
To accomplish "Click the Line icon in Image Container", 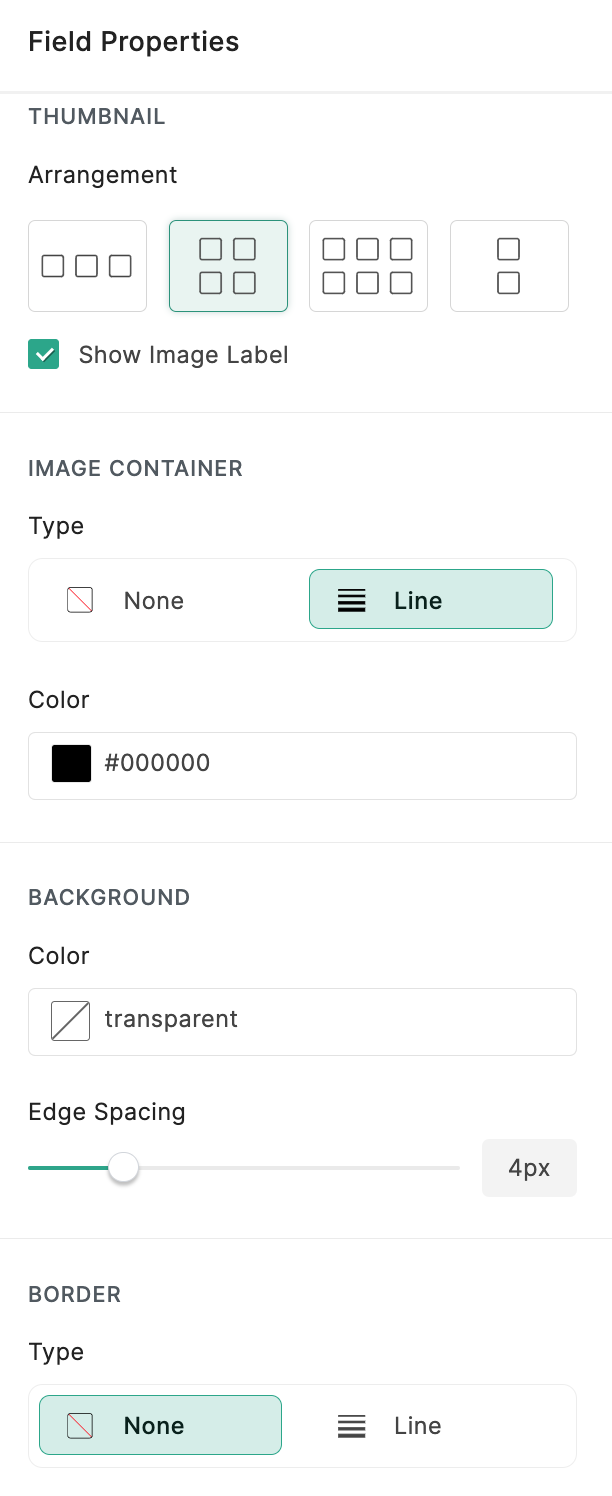I will tap(351, 601).
